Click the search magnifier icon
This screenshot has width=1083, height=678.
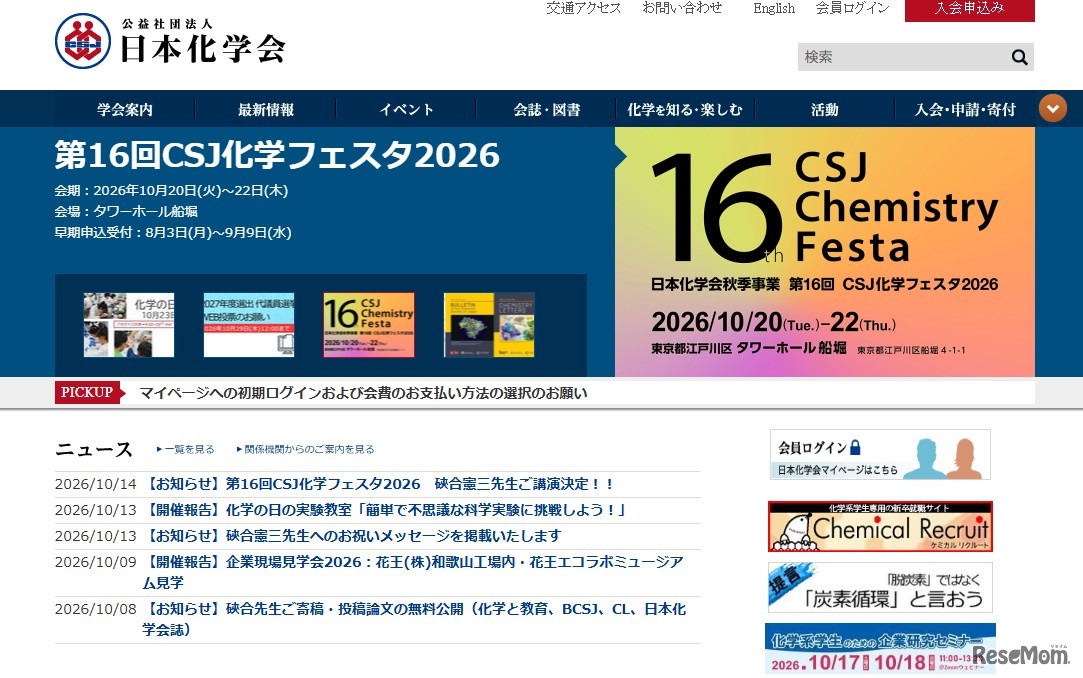coord(1019,57)
